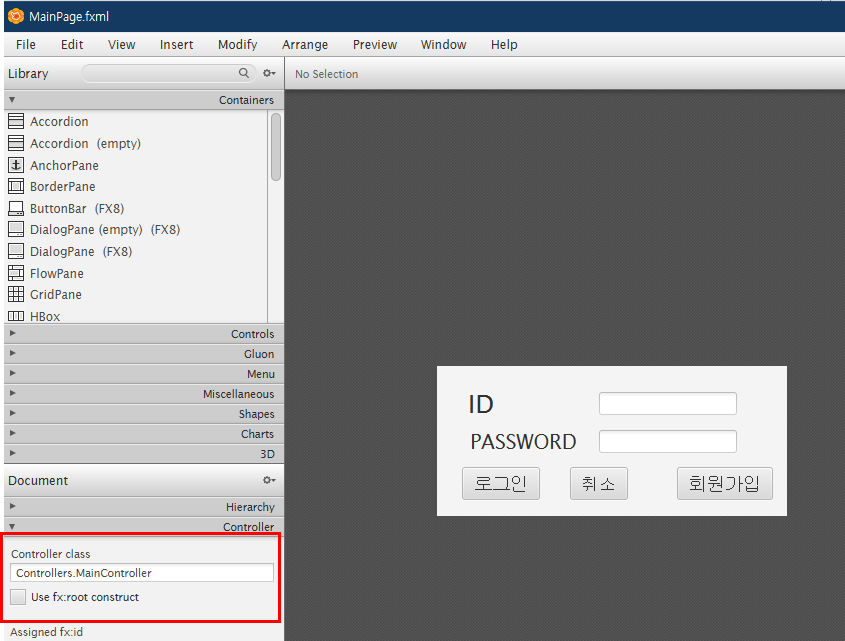Open the Arrange menu
This screenshot has height=641, width=845.
(x=305, y=45)
